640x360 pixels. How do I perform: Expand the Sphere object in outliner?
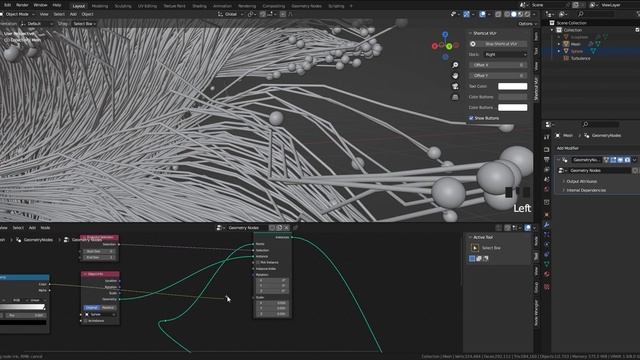559,51
